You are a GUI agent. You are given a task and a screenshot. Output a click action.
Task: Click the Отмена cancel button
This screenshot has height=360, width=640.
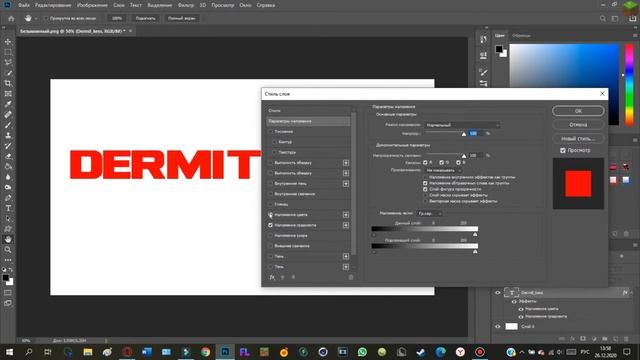(x=578, y=124)
